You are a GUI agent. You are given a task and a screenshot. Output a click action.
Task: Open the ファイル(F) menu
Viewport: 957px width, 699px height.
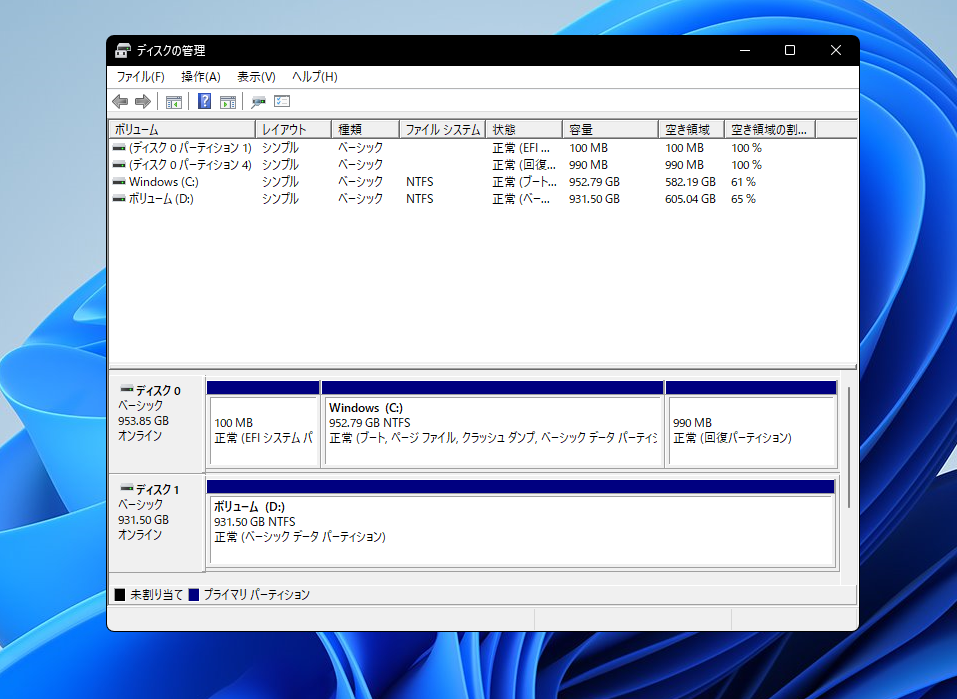pos(140,77)
